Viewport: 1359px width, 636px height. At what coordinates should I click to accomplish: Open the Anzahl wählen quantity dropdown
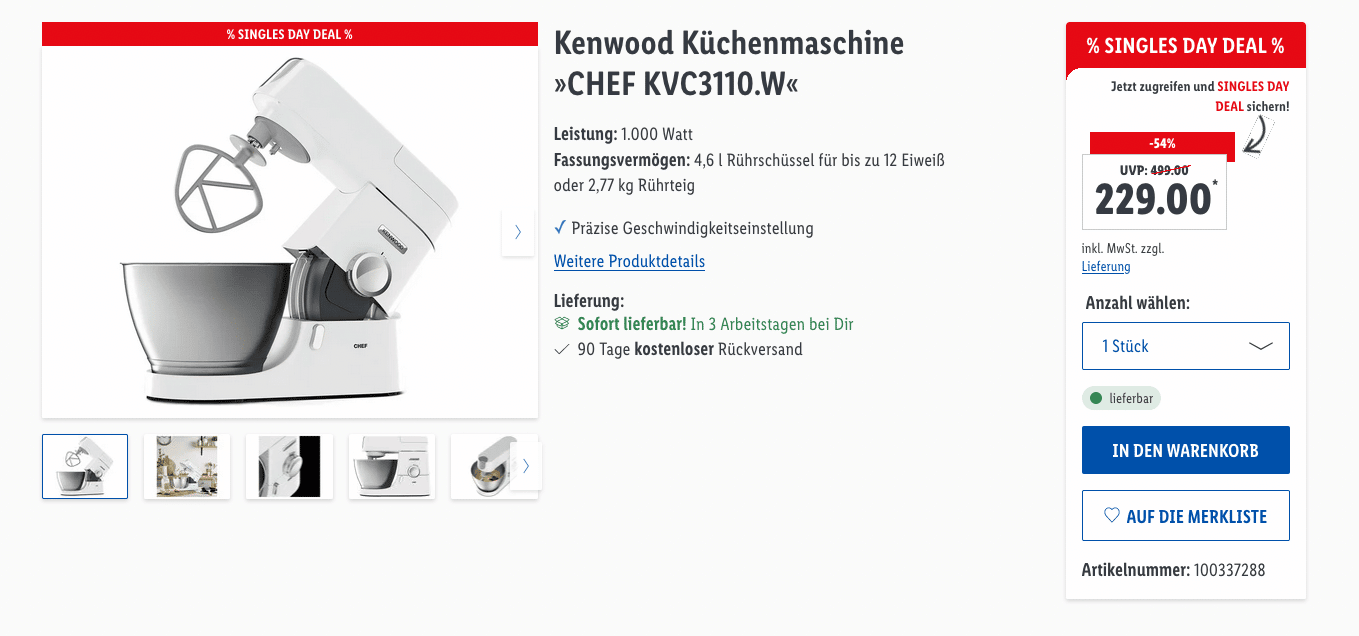[1186, 346]
